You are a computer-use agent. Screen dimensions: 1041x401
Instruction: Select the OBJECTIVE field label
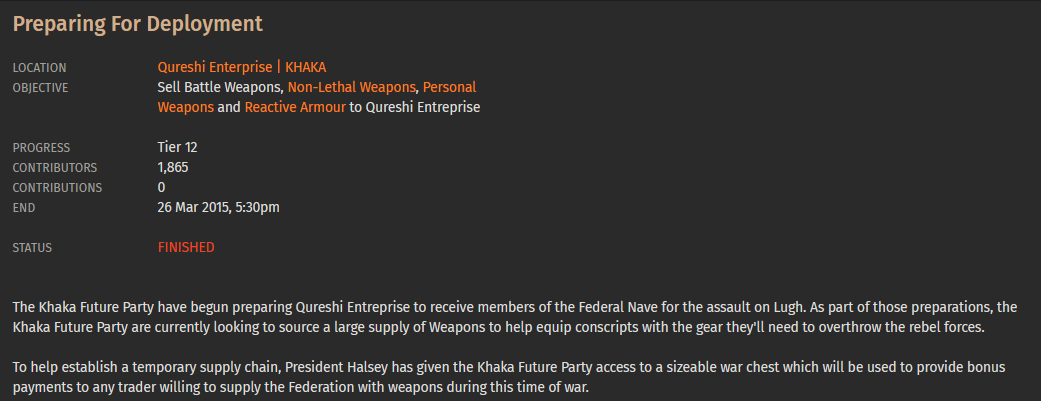coord(40,88)
